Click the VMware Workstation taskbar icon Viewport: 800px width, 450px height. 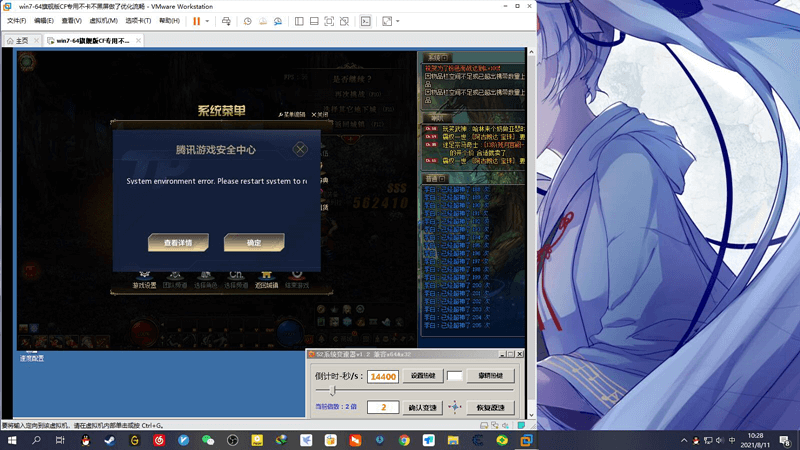pyautogui.click(x=526, y=440)
